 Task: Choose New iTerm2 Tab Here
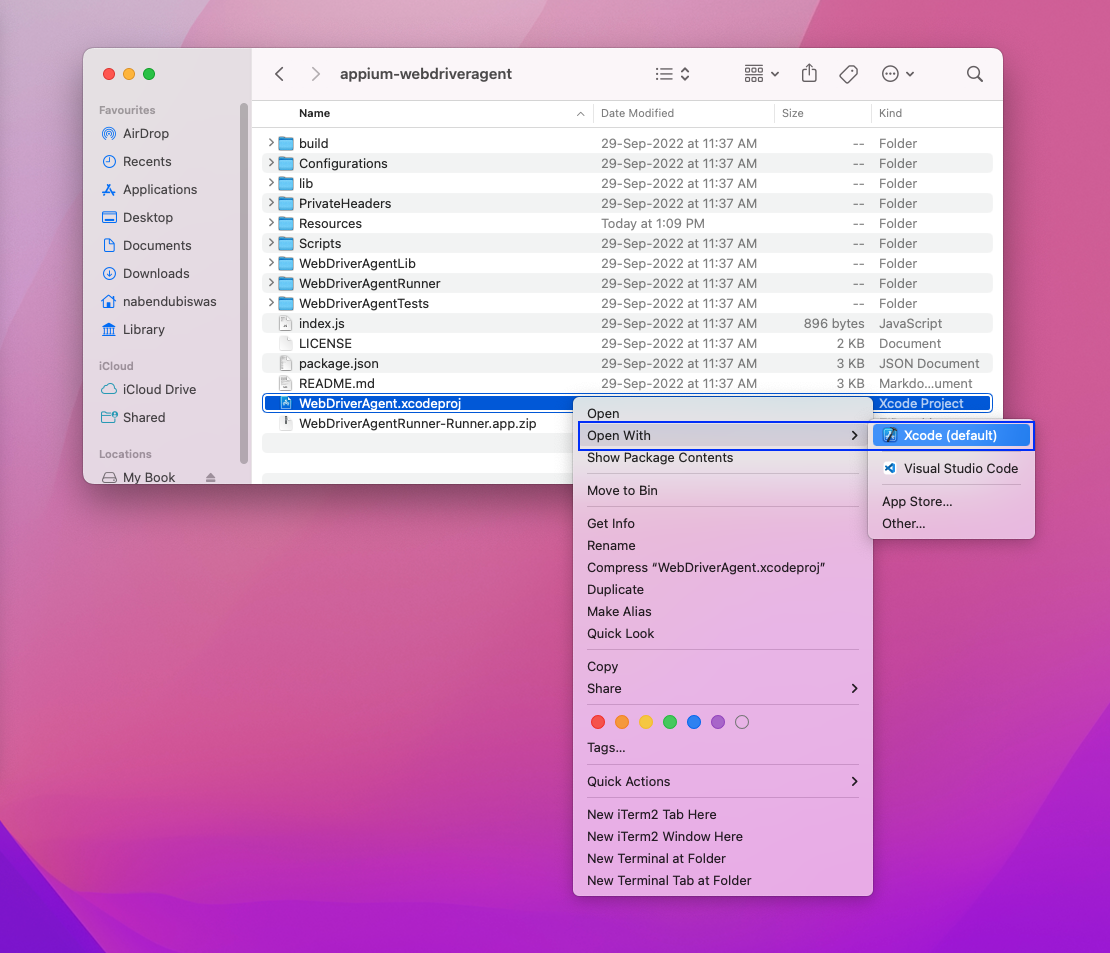click(x=722, y=814)
